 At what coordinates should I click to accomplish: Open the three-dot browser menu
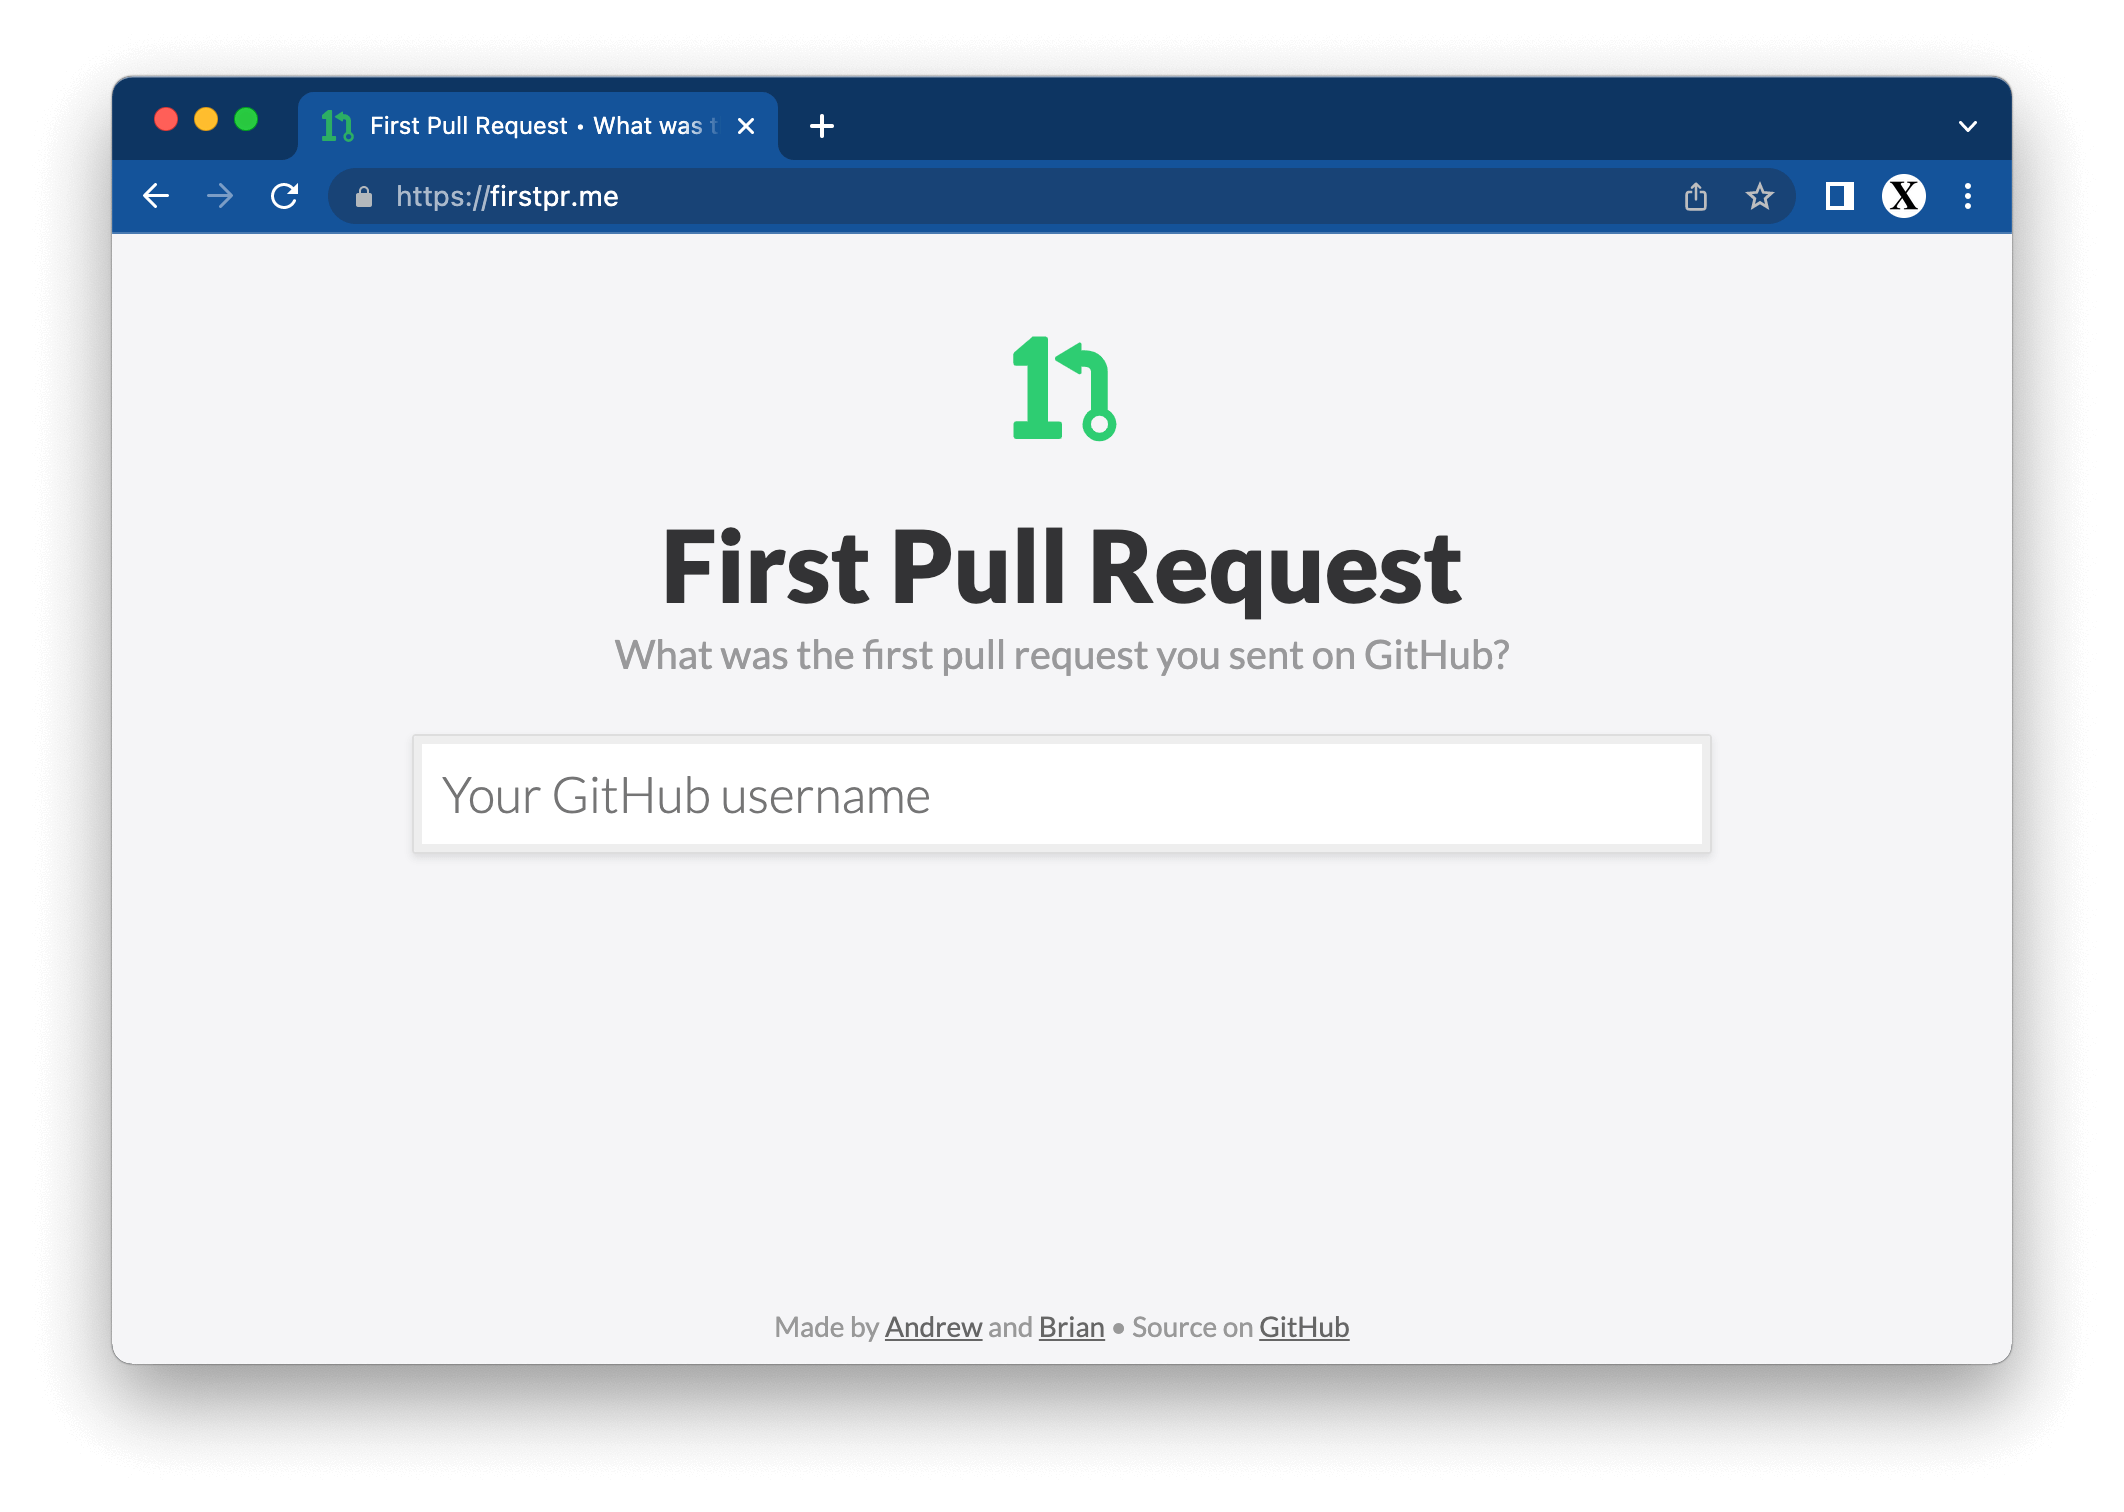pos(1967,196)
